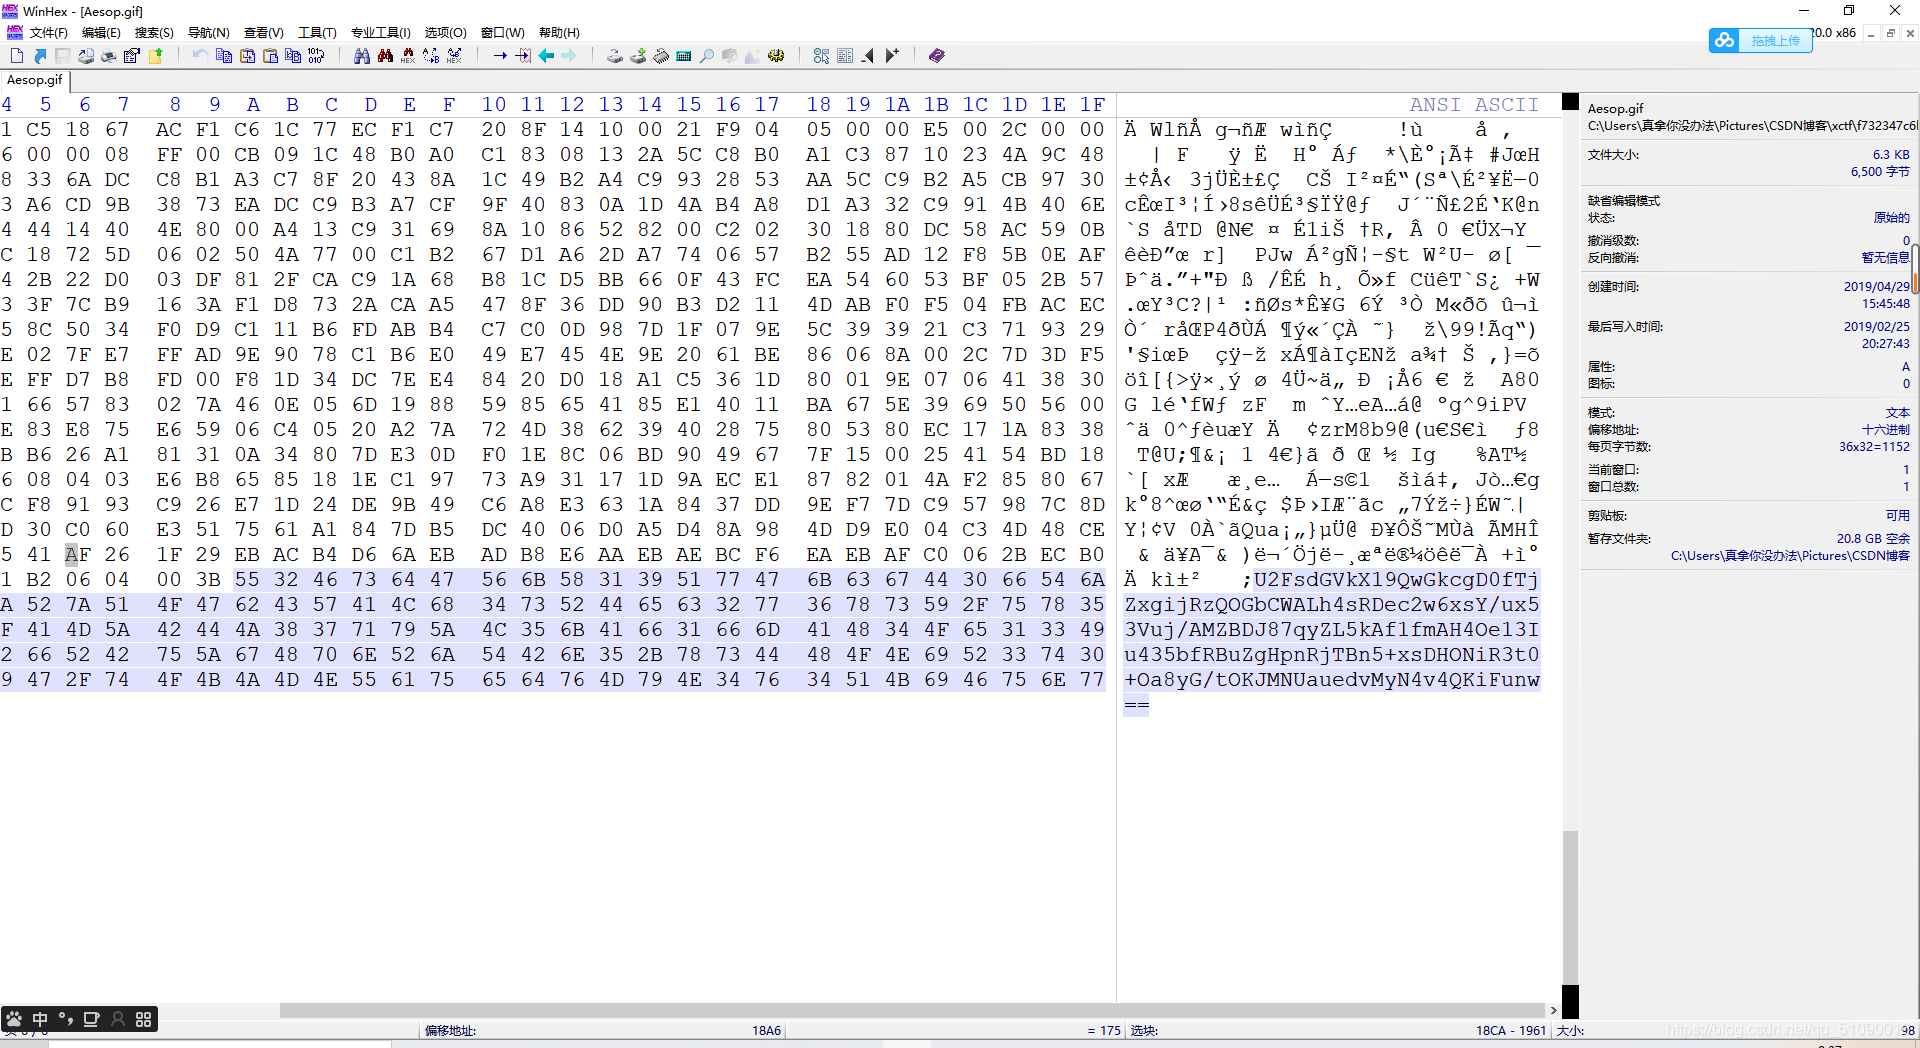Create a new file with the New icon

[17, 56]
